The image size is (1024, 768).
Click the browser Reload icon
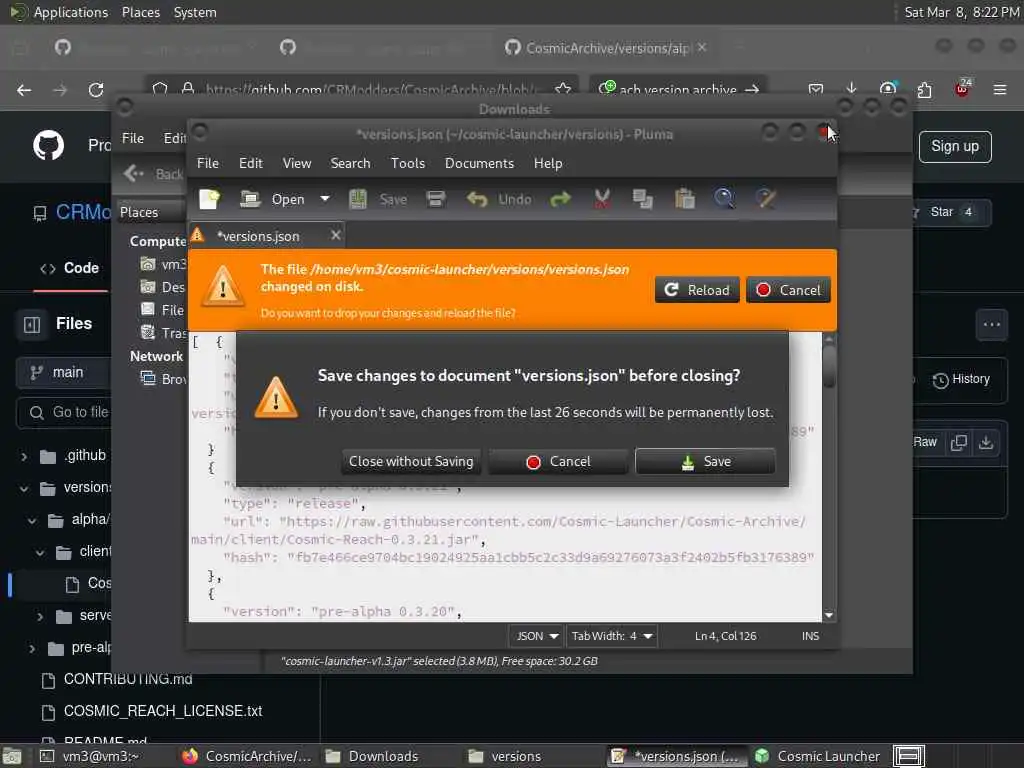tap(96, 90)
